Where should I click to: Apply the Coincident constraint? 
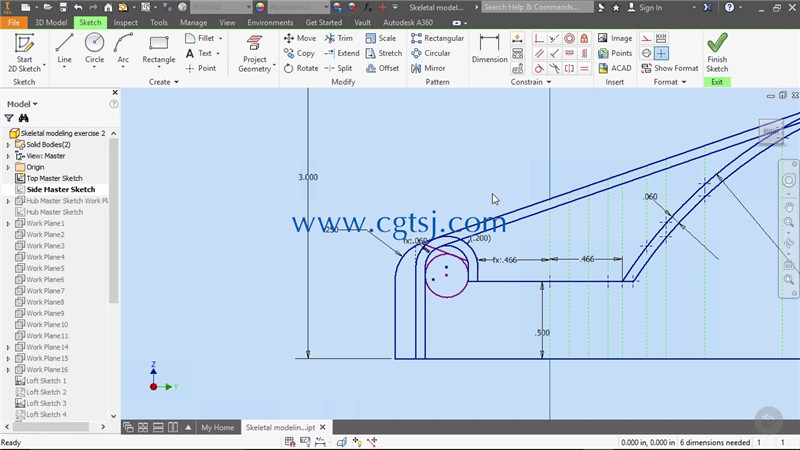pos(538,38)
